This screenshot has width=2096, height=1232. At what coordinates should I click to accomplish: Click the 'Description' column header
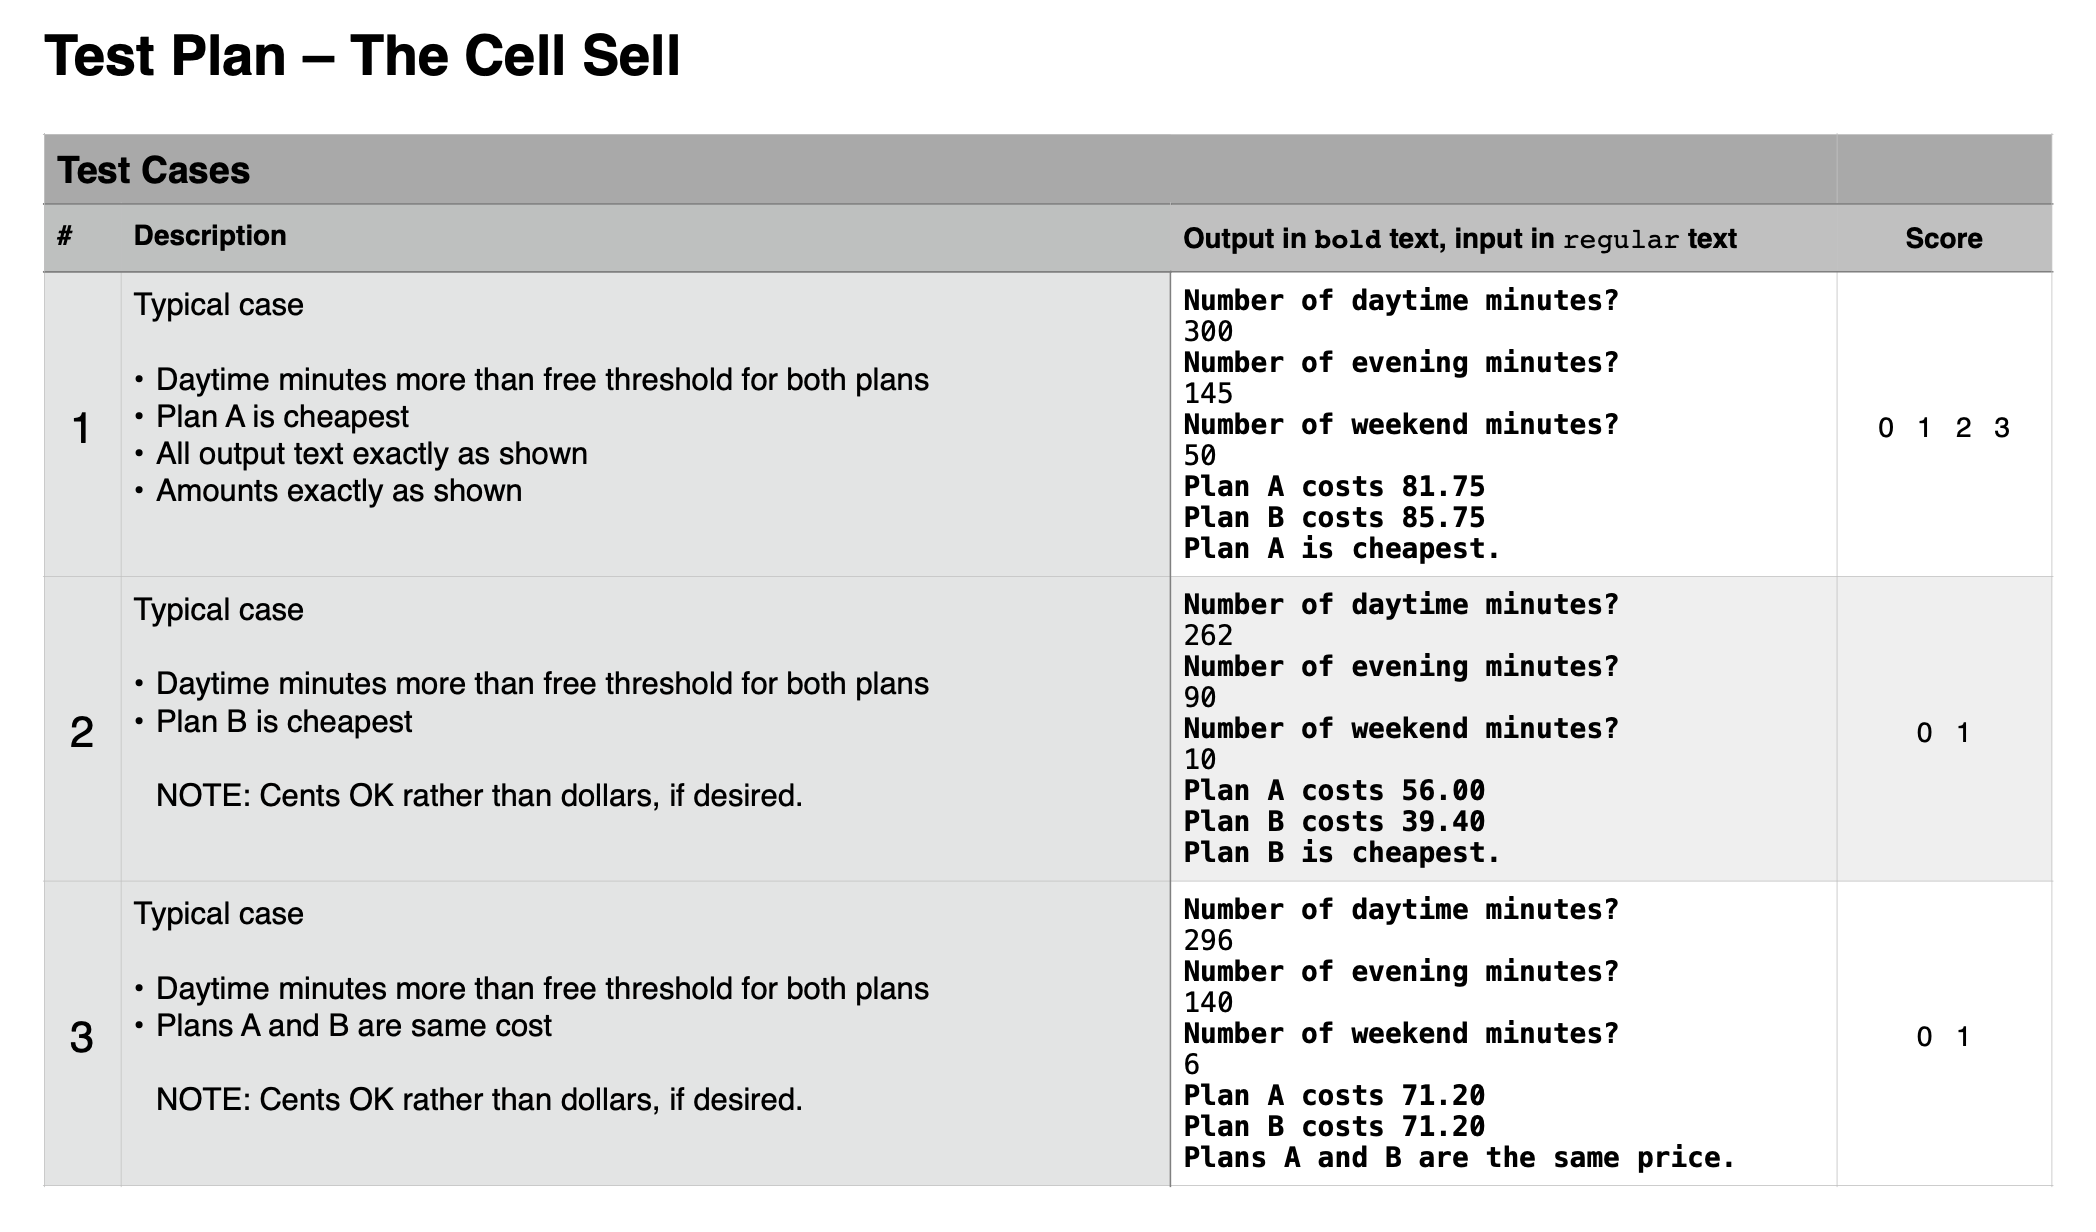pos(210,236)
